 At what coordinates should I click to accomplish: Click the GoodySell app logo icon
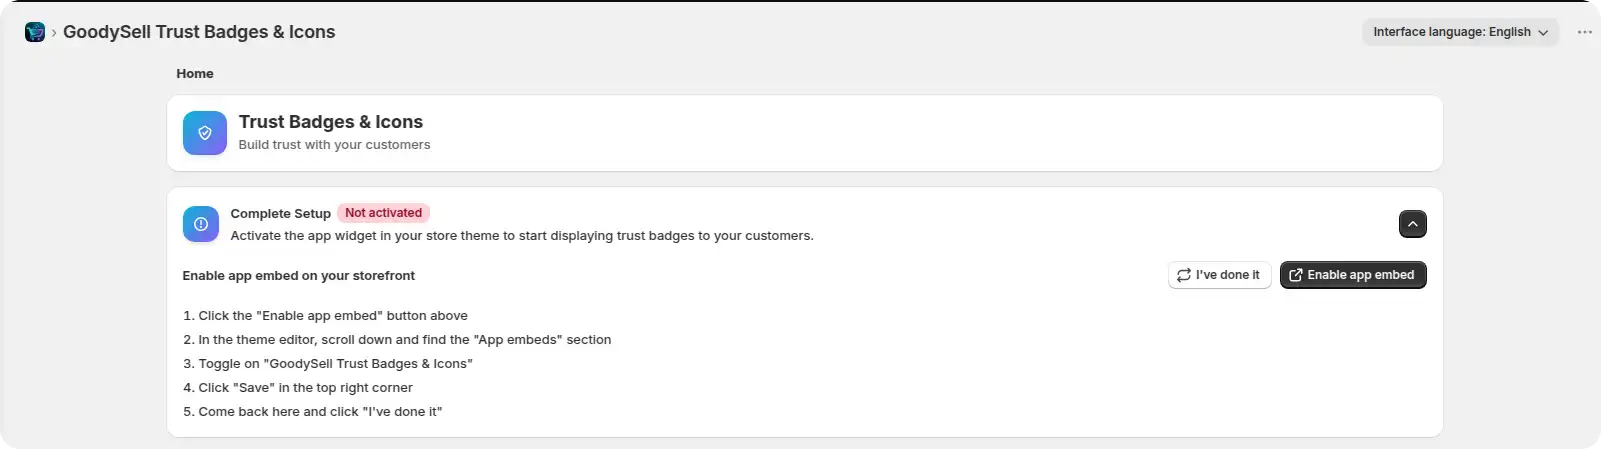[x=35, y=32]
